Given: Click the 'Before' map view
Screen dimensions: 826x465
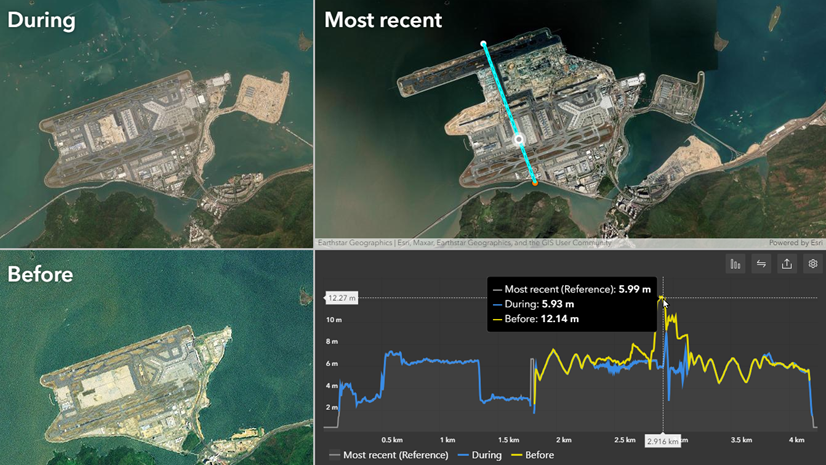Looking at the screenshot, I should click(x=156, y=358).
